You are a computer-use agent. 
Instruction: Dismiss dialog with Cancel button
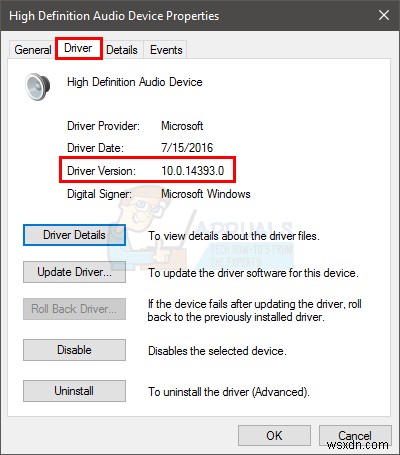(355, 435)
